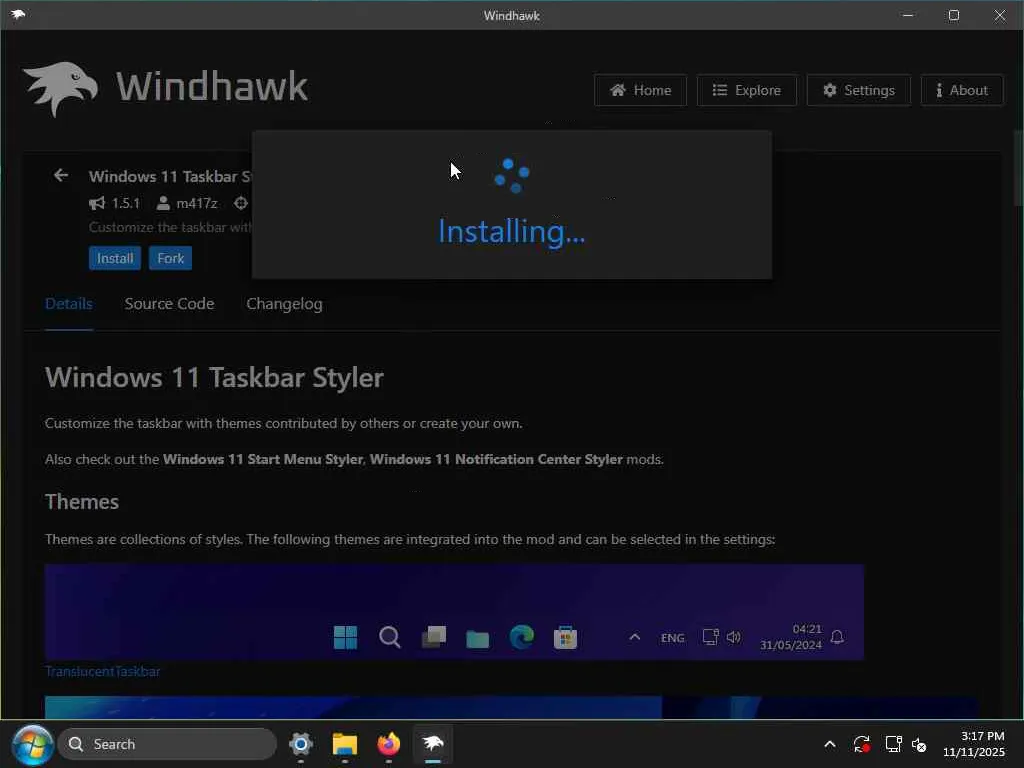
Task: Show hidden system tray icons
Action: (x=829, y=744)
